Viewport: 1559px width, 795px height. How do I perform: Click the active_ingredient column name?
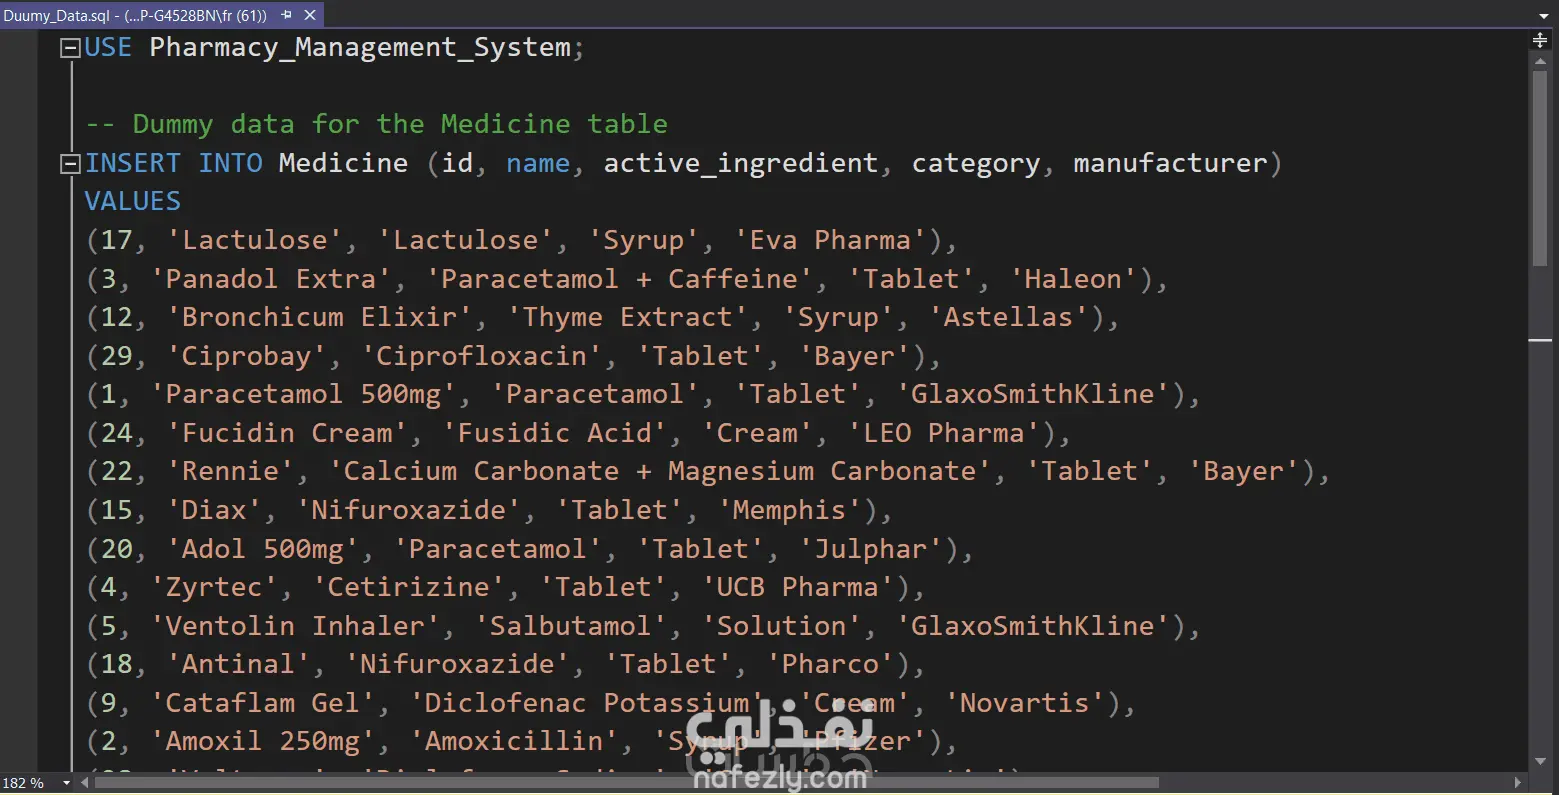click(740, 164)
